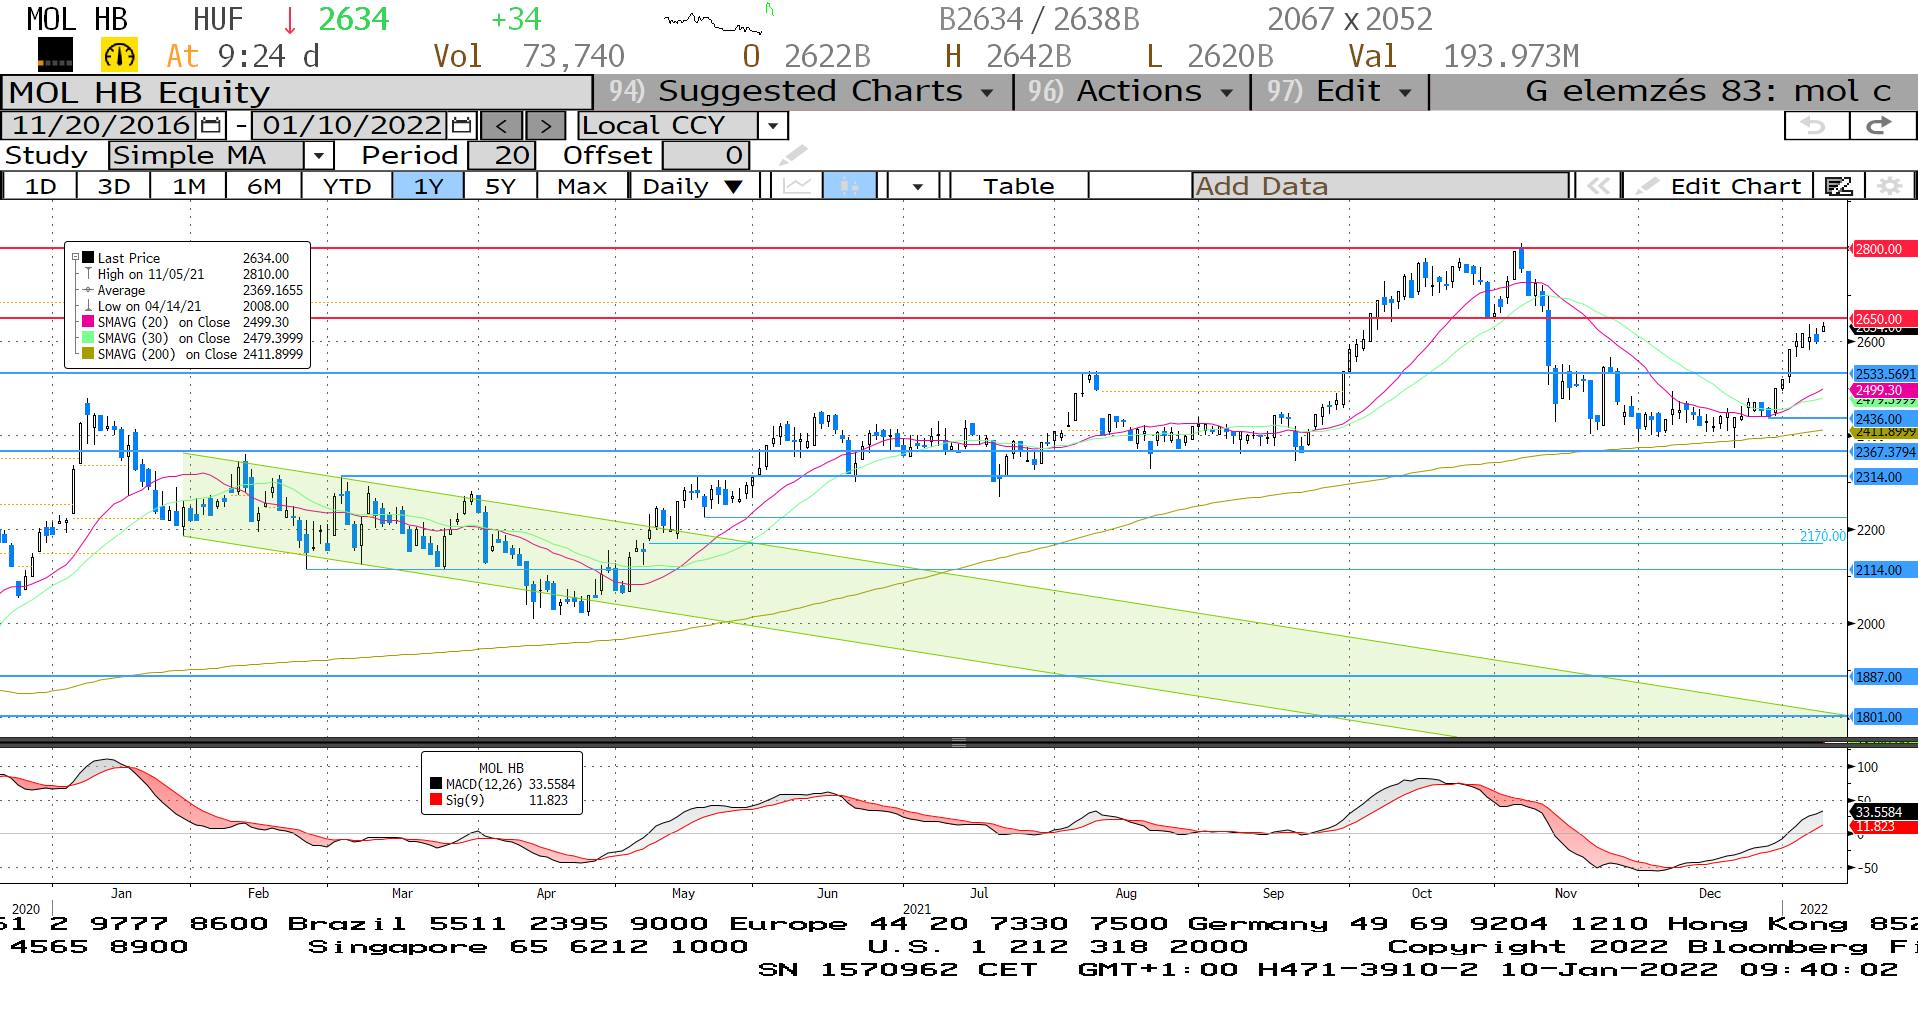Screen dimensions: 1918x1025
Task: Select 3D time range
Action: point(114,186)
